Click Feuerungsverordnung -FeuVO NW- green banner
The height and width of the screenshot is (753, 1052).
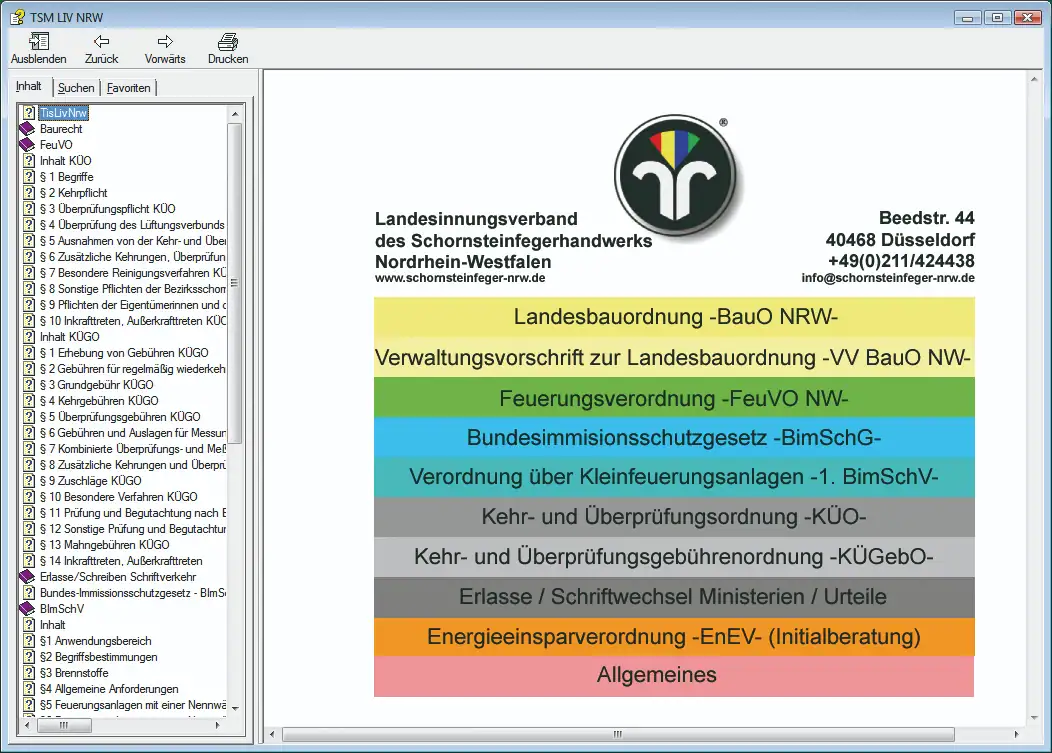pyautogui.click(x=674, y=398)
